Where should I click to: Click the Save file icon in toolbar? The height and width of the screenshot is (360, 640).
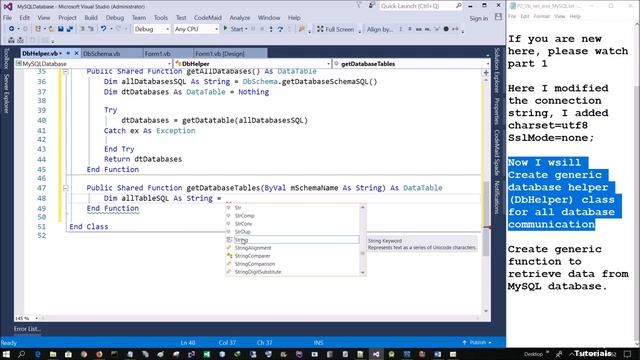tap(61, 29)
